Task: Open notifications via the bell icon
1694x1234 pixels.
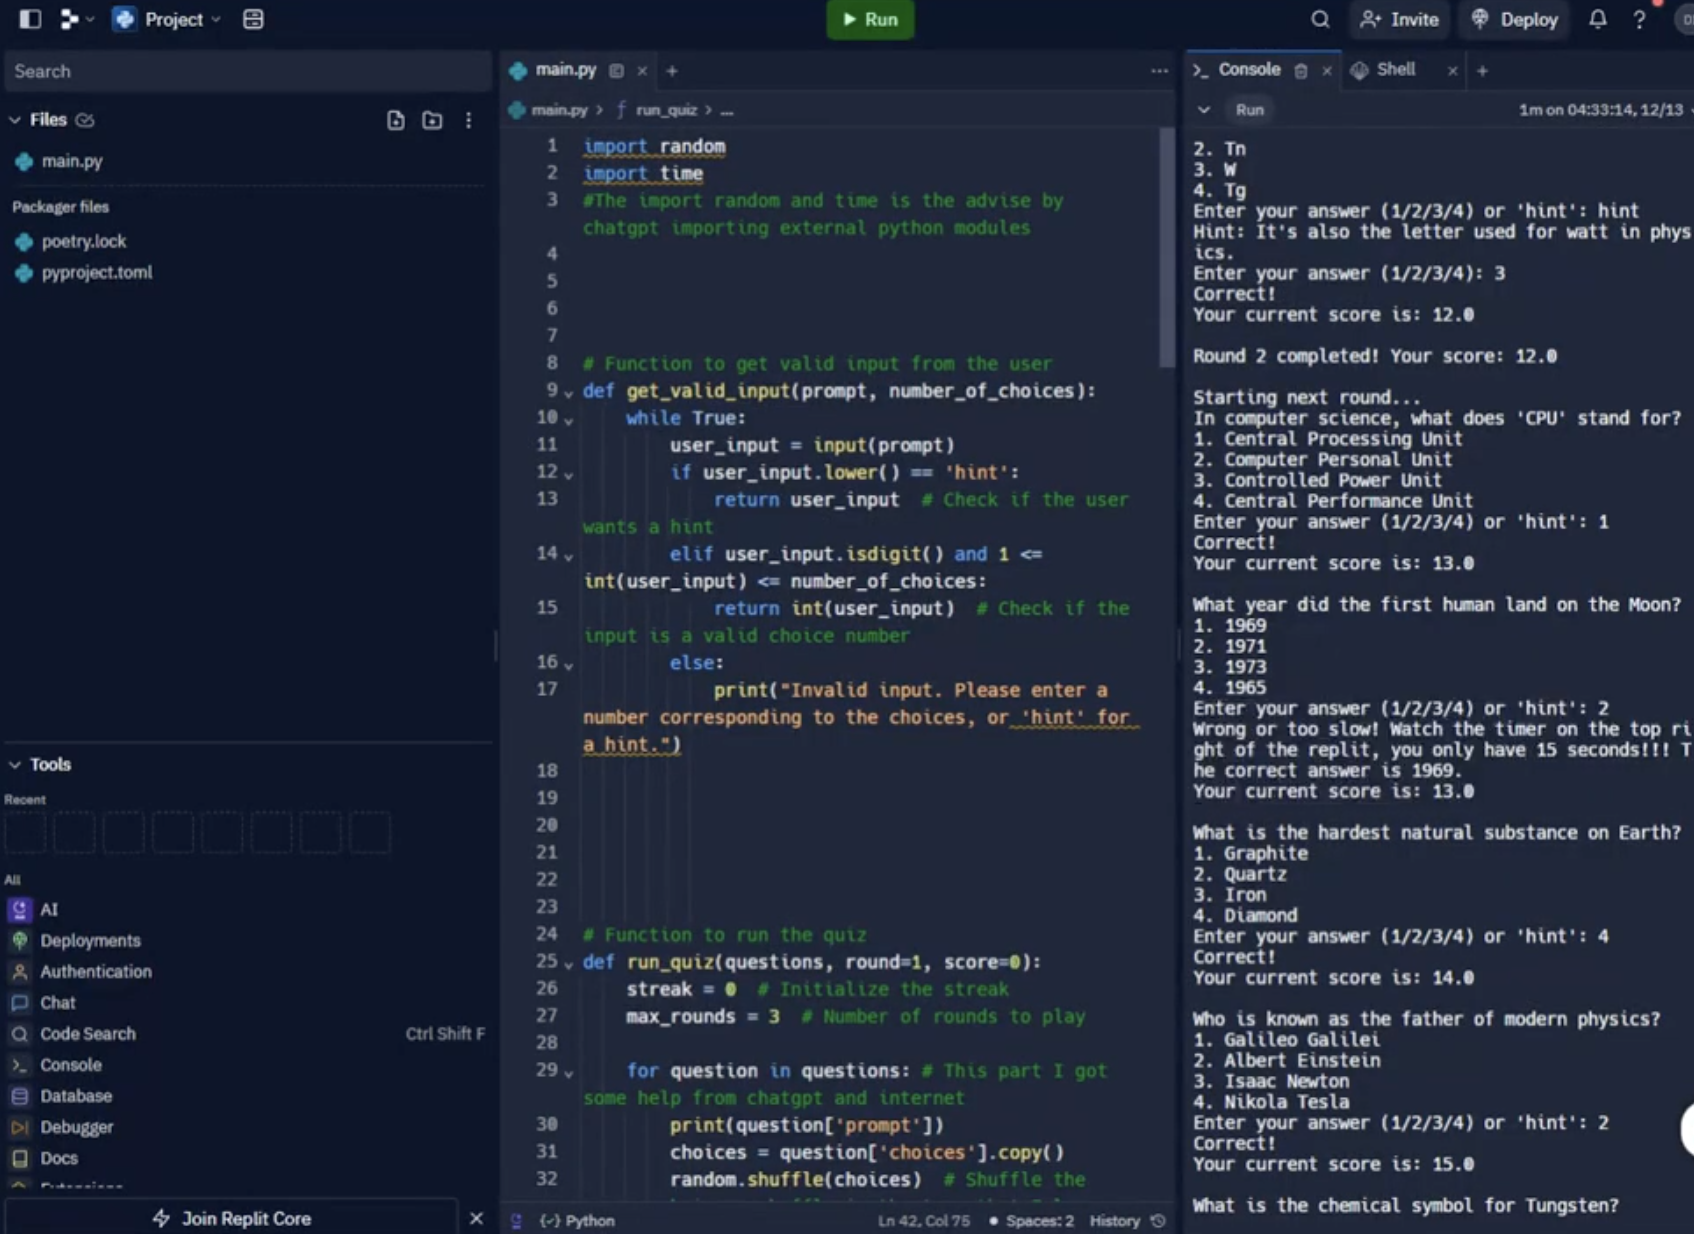Action: [1597, 19]
